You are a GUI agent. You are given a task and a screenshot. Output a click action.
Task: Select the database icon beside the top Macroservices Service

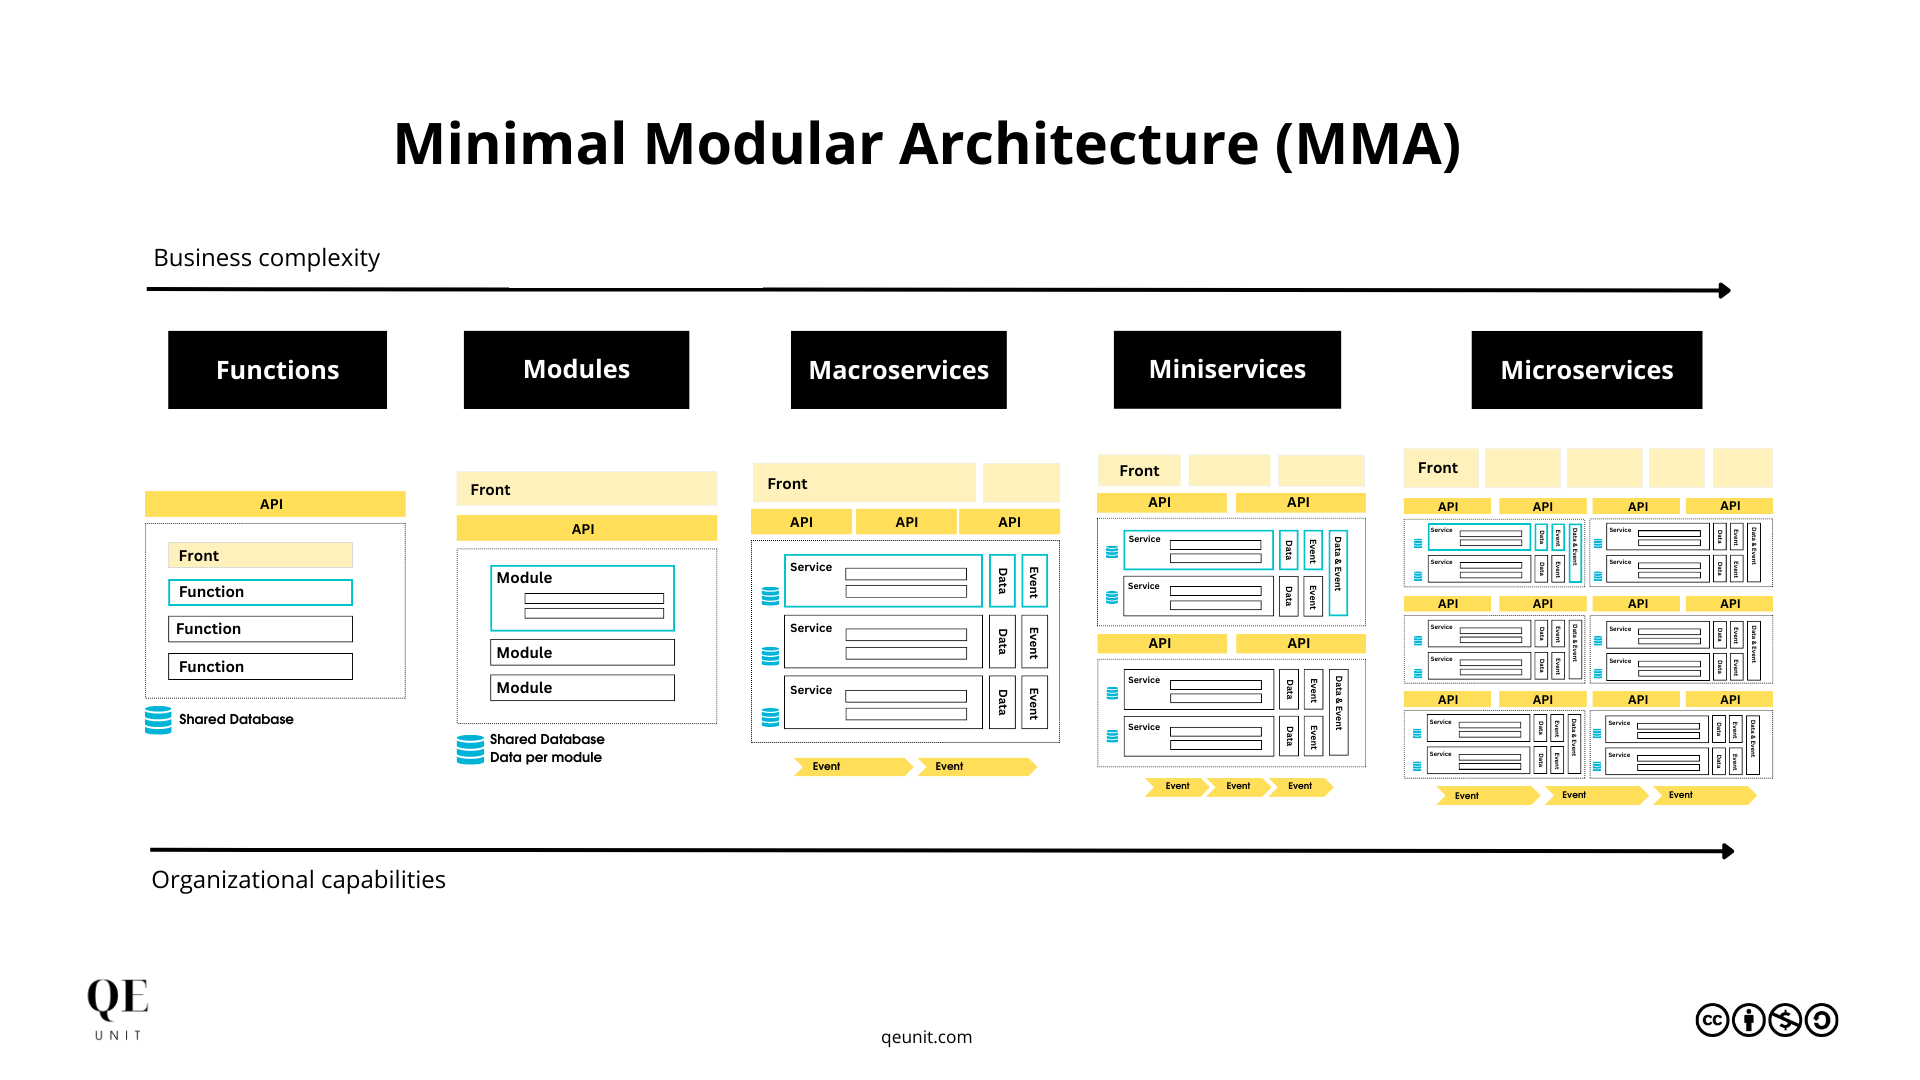[769, 595]
